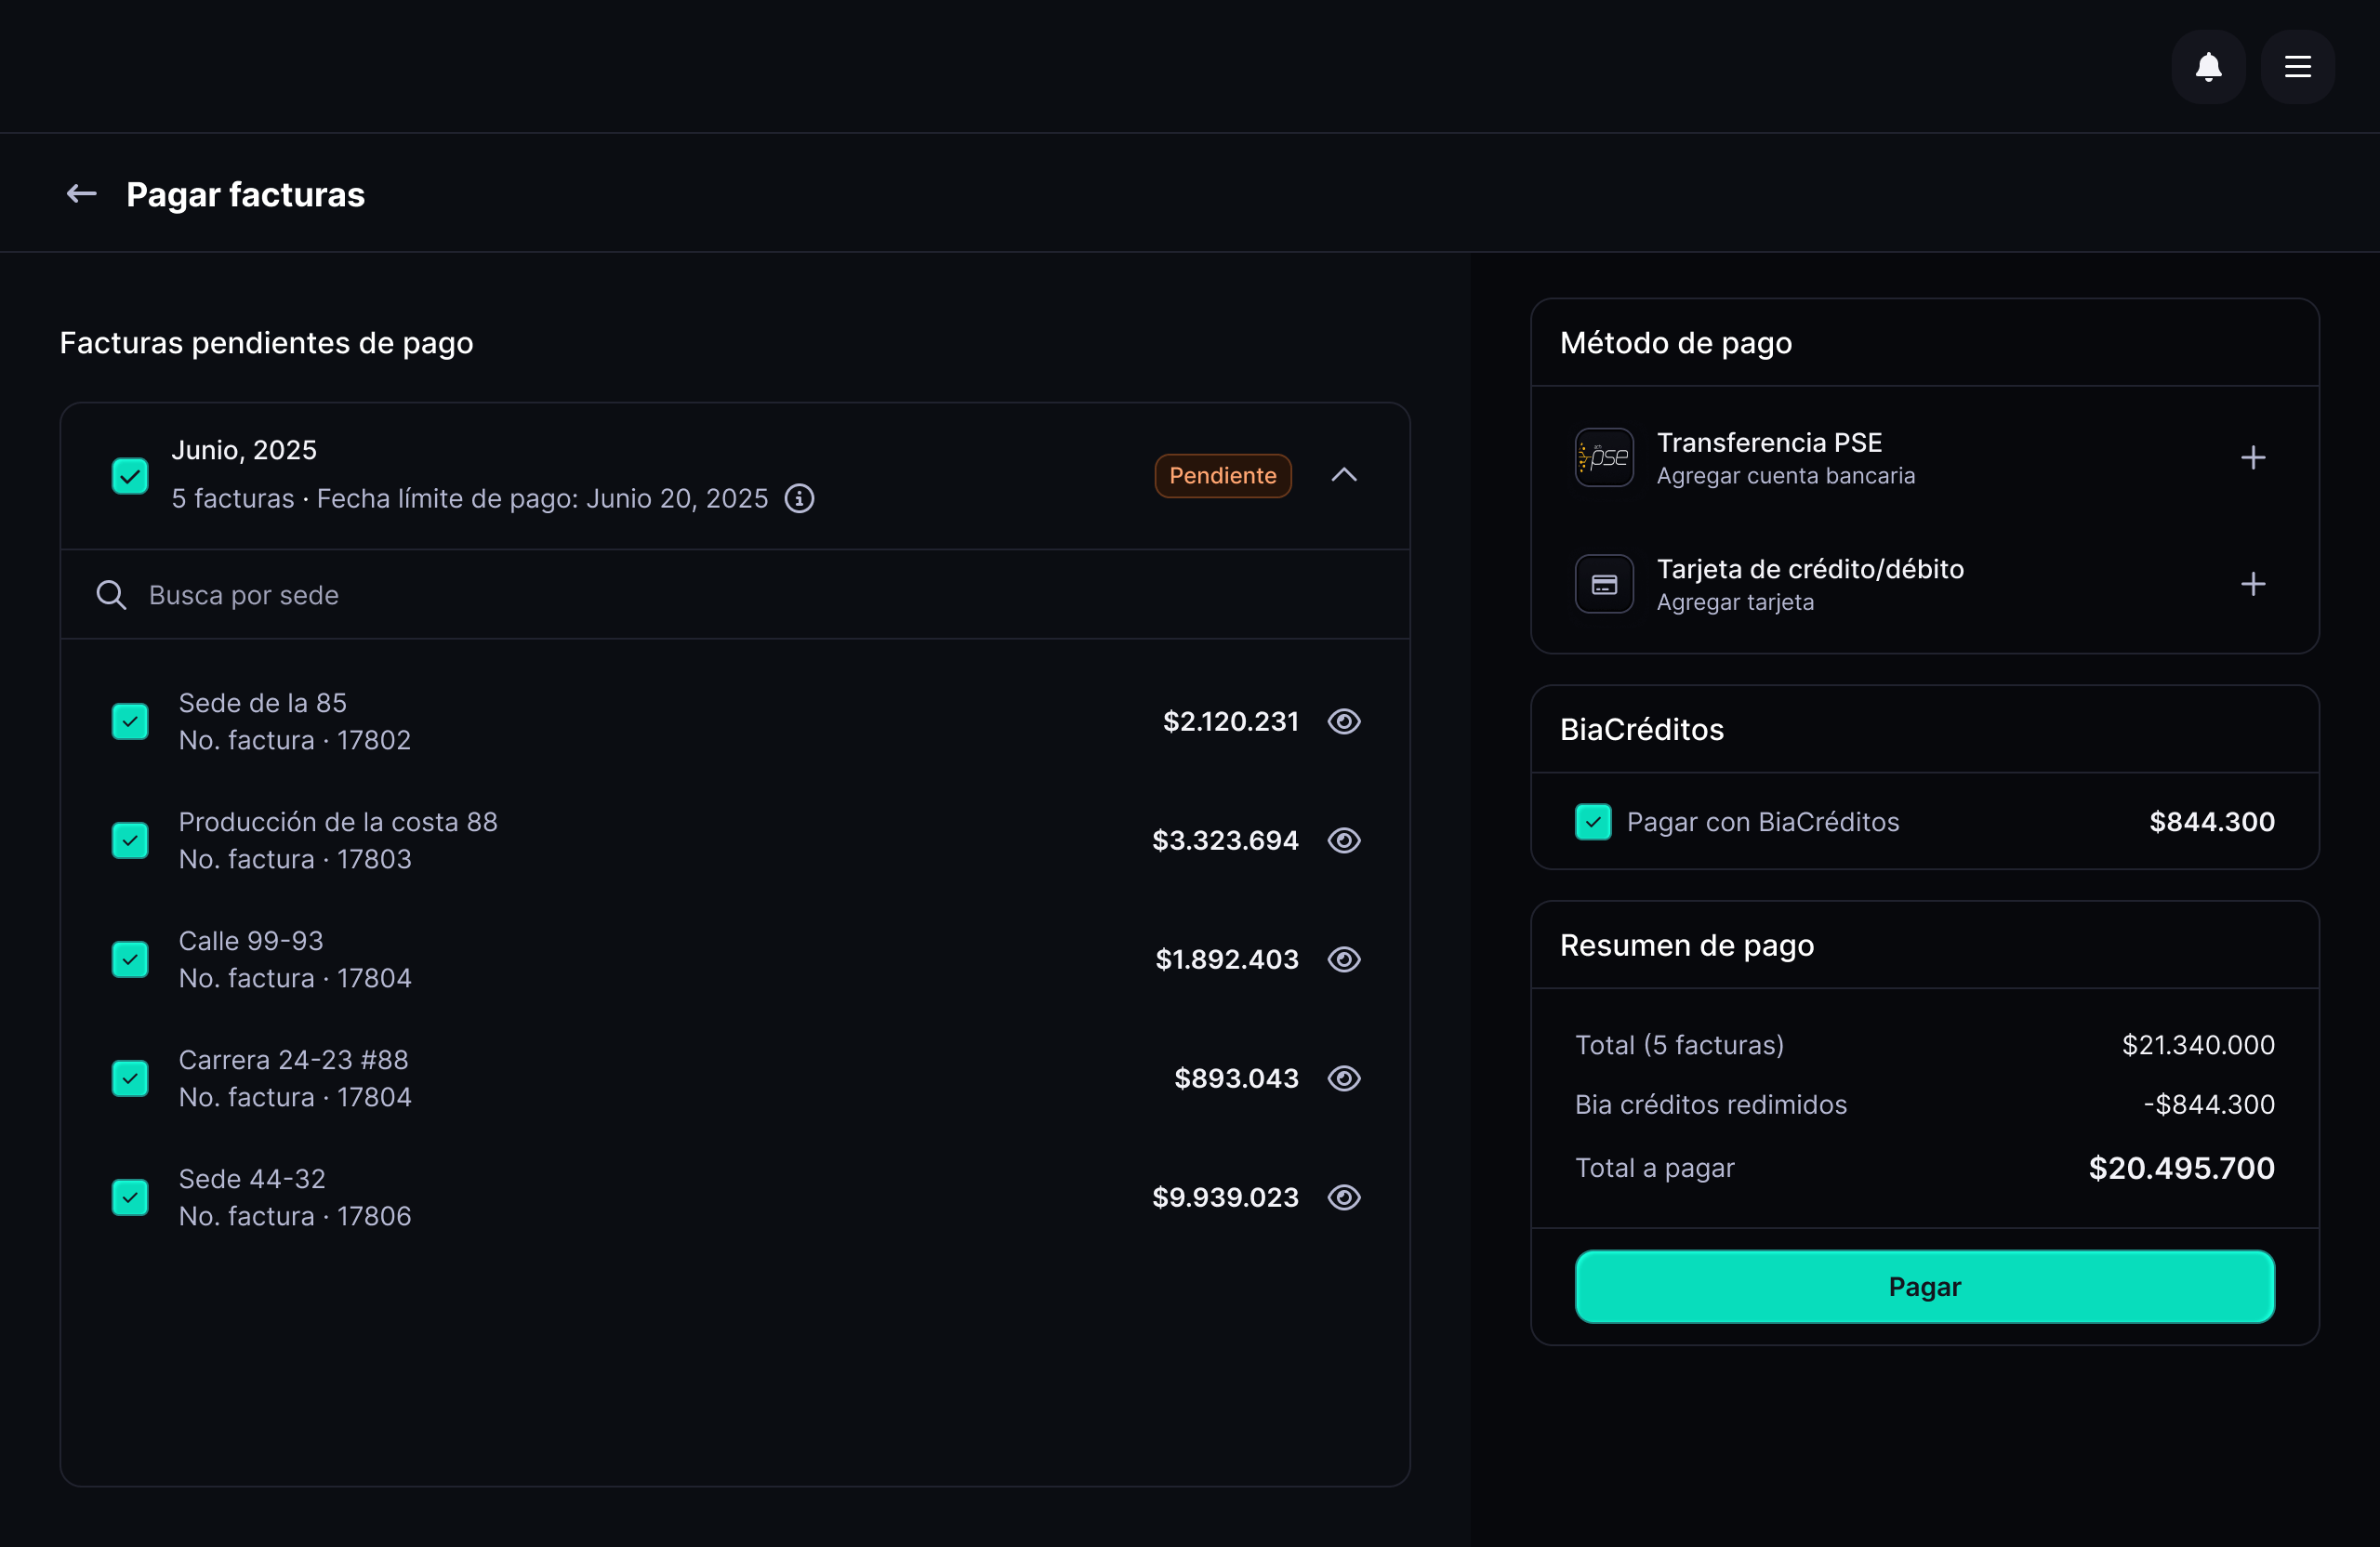
Task: Click the PSE transfer logo icon
Action: (1603, 457)
